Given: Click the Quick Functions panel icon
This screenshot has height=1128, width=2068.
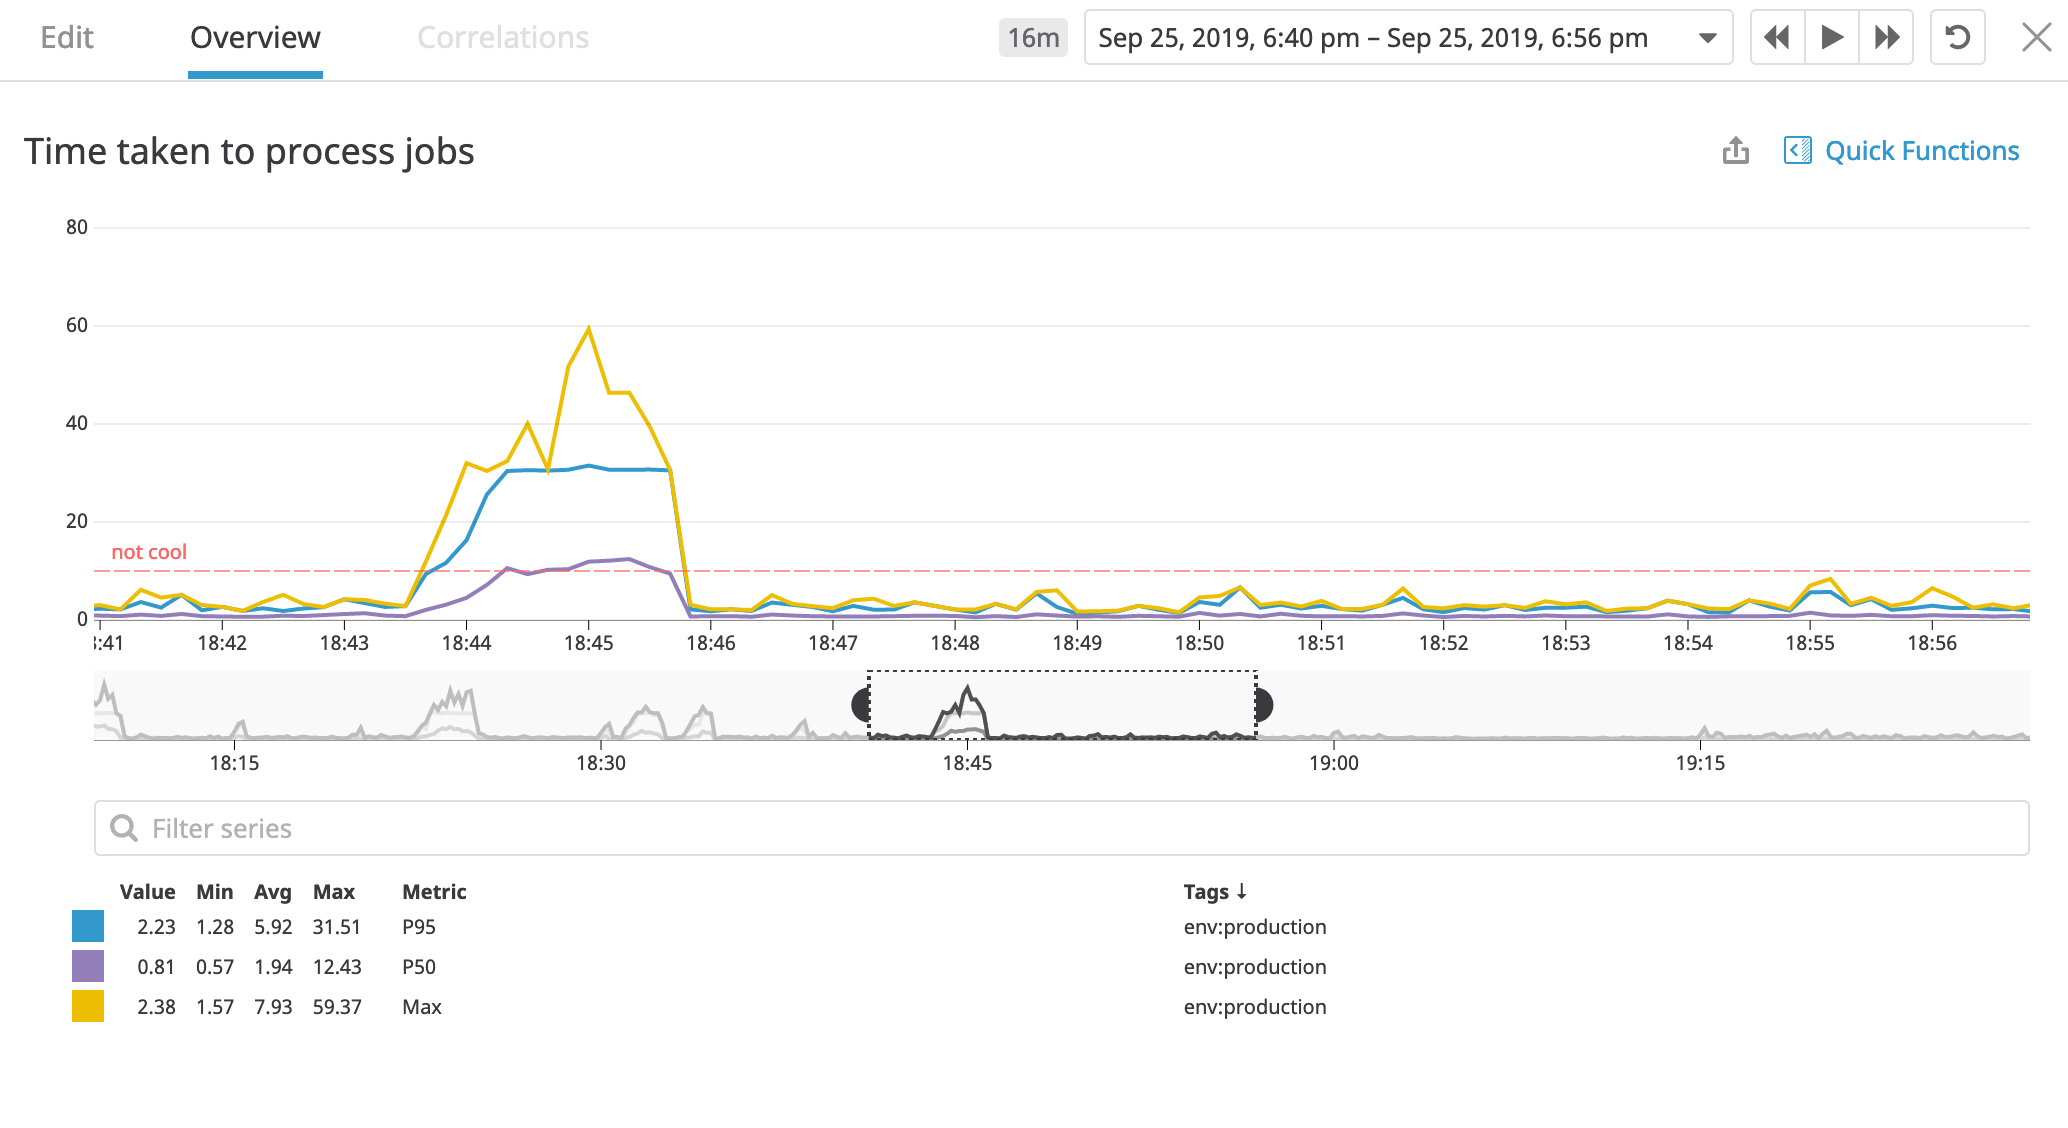Looking at the screenshot, I should 1797,151.
